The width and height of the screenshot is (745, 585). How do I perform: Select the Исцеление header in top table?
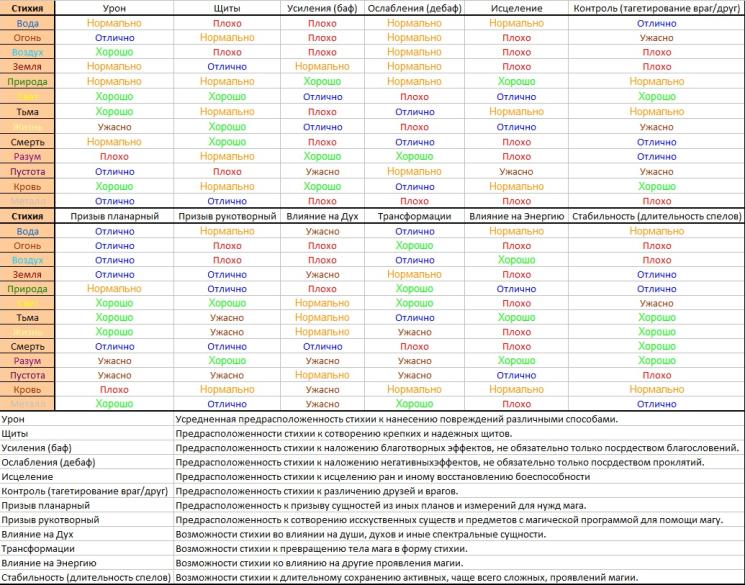click(x=516, y=8)
